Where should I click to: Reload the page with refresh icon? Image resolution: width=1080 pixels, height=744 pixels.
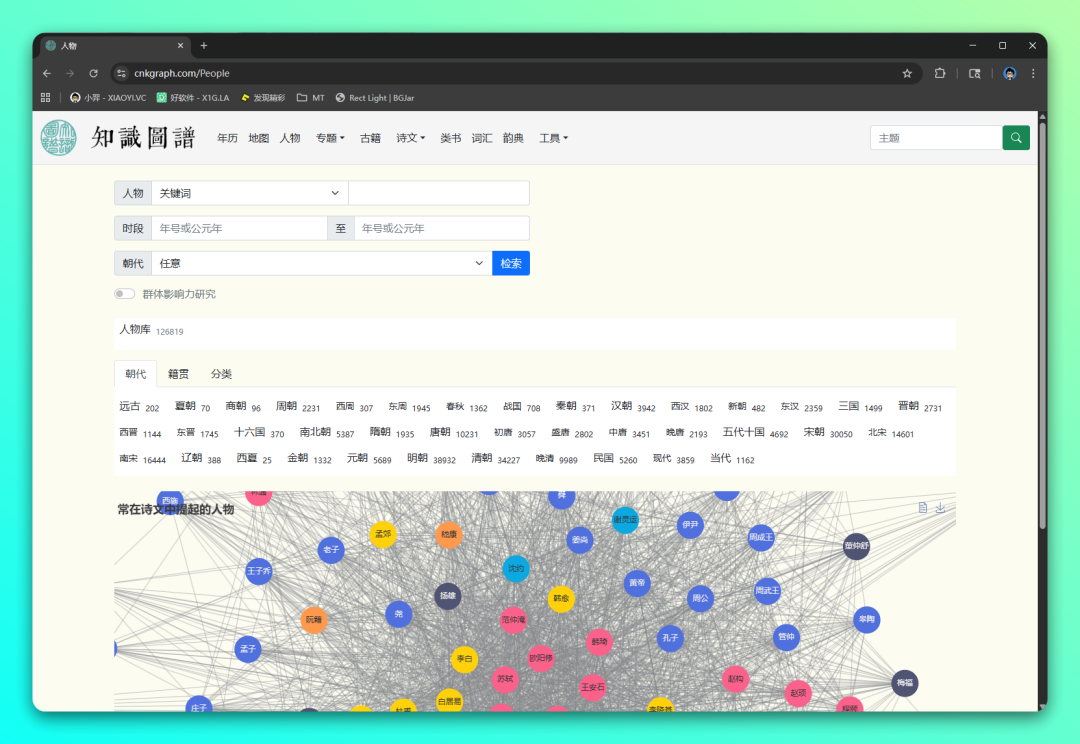pyautogui.click(x=94, y=73)
